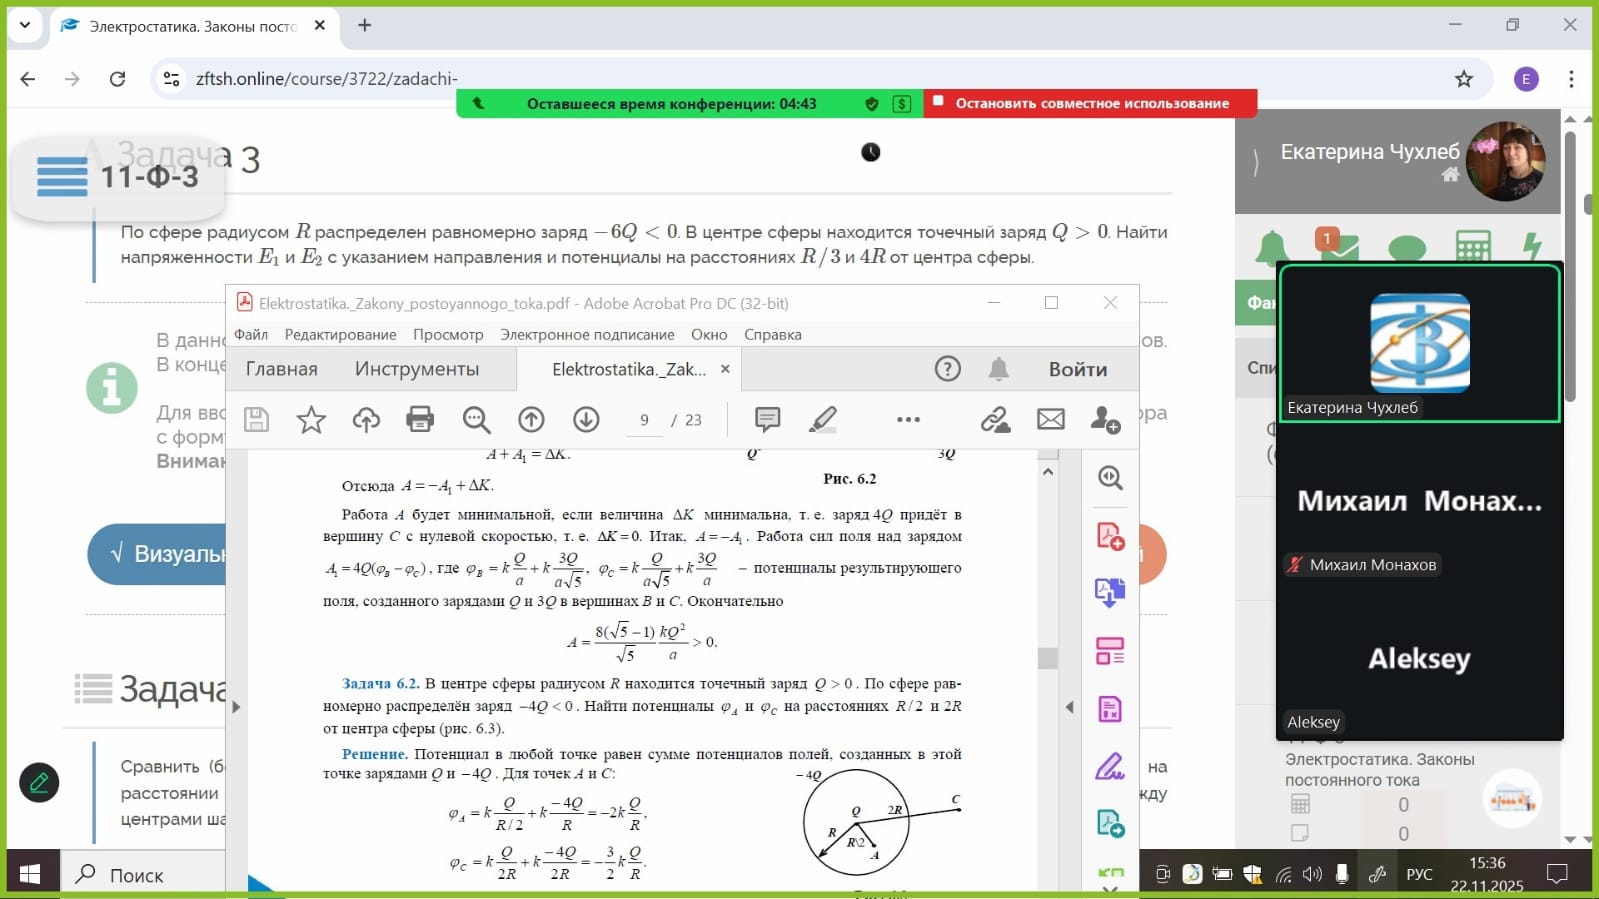
Task: Open the Редактирование menu
Action: (340, 335)
